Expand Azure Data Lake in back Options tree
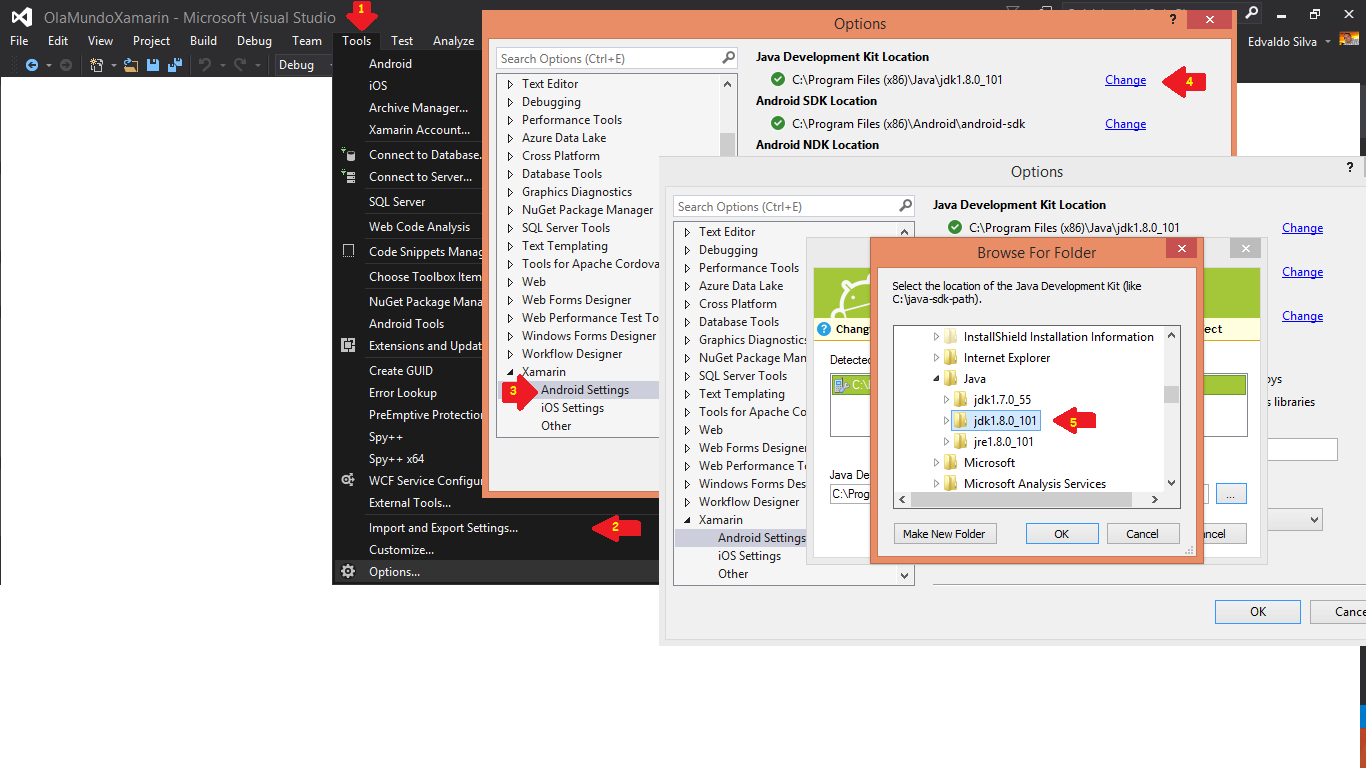 coord(510,138)
